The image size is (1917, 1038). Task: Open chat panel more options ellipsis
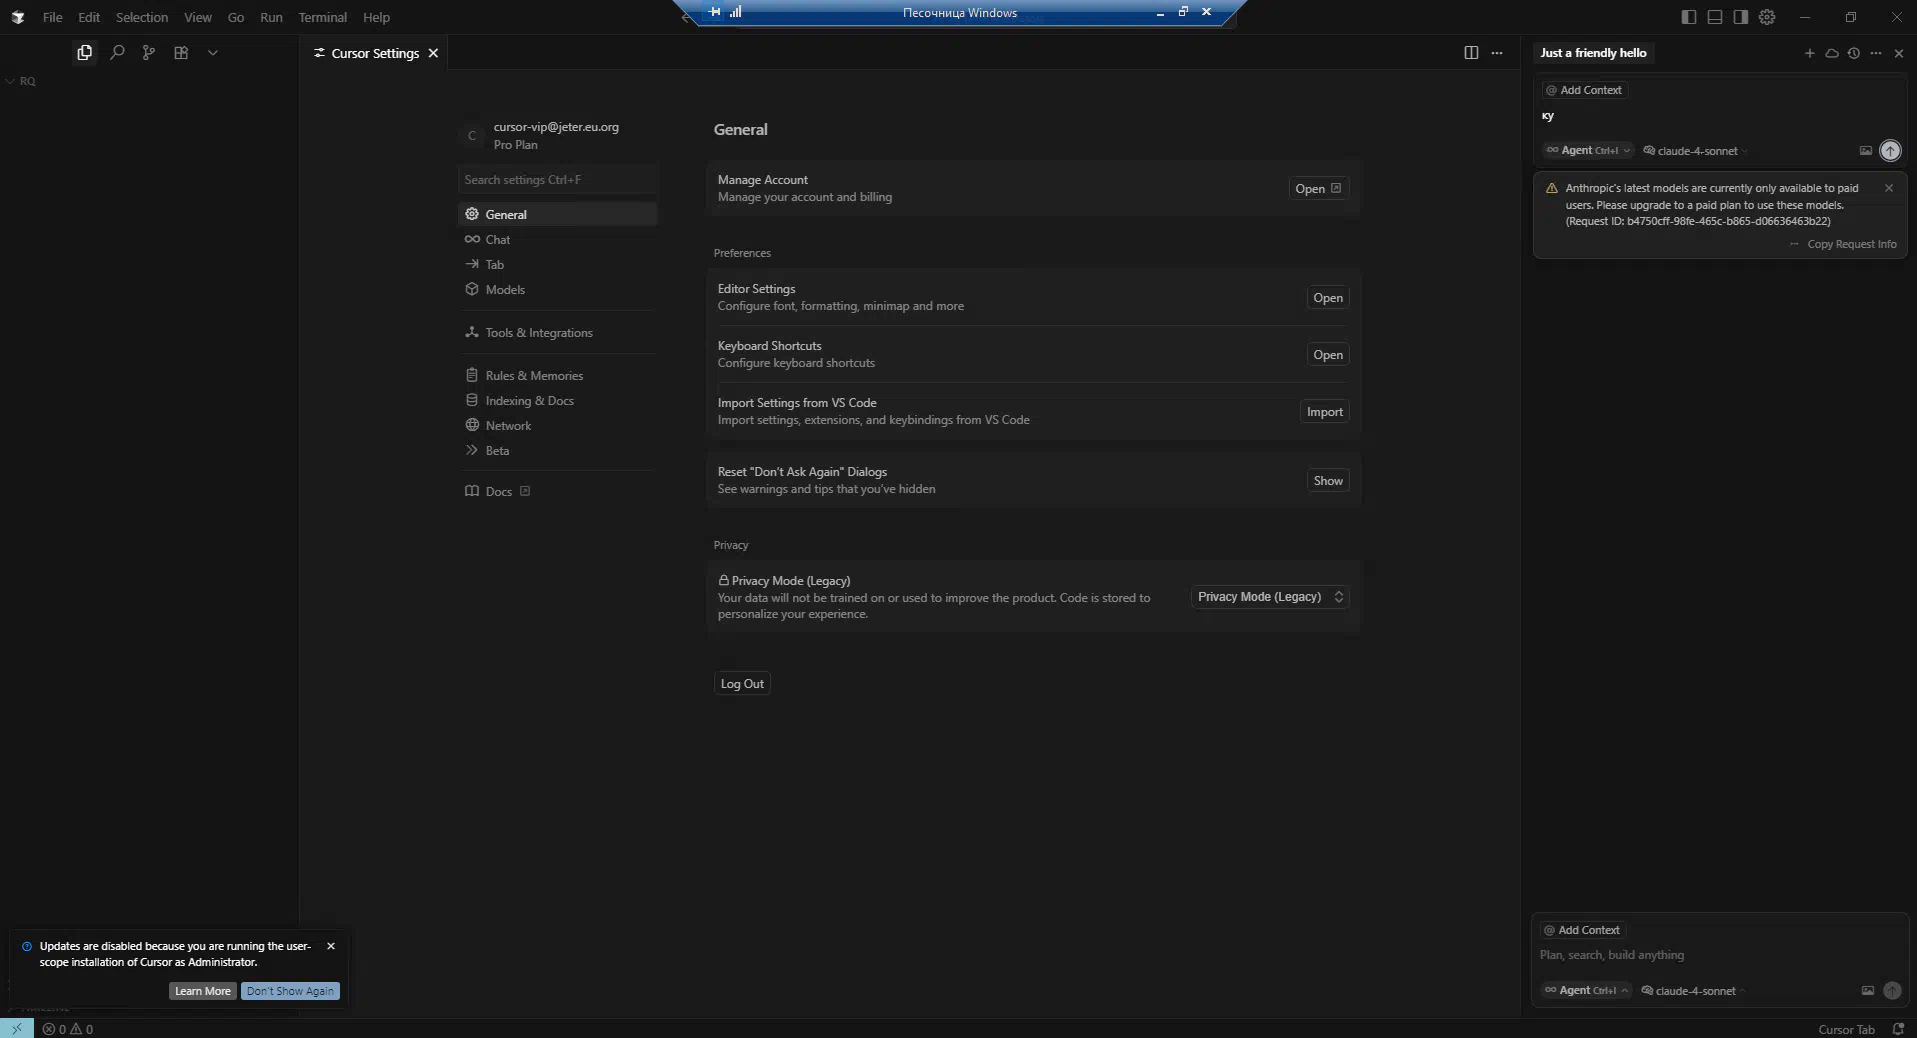tap(1876, 53)
